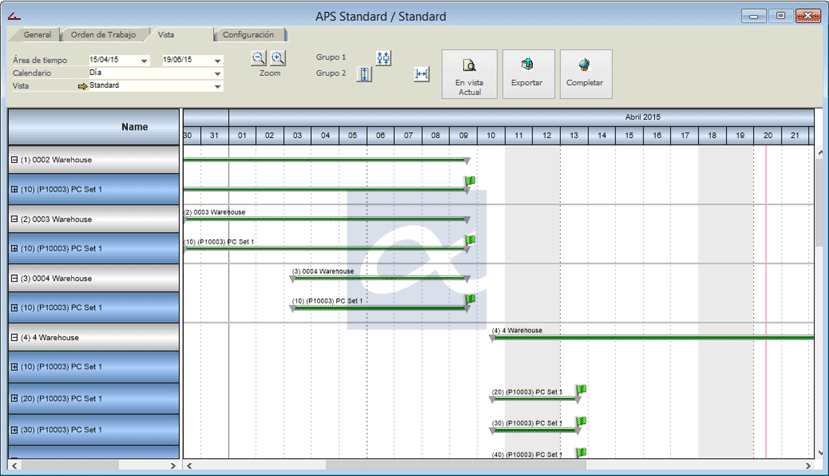Expand the (20) (P10003) PC Set 1 row
This screenshot has width=829, height=476.
[x=14, y=398]
